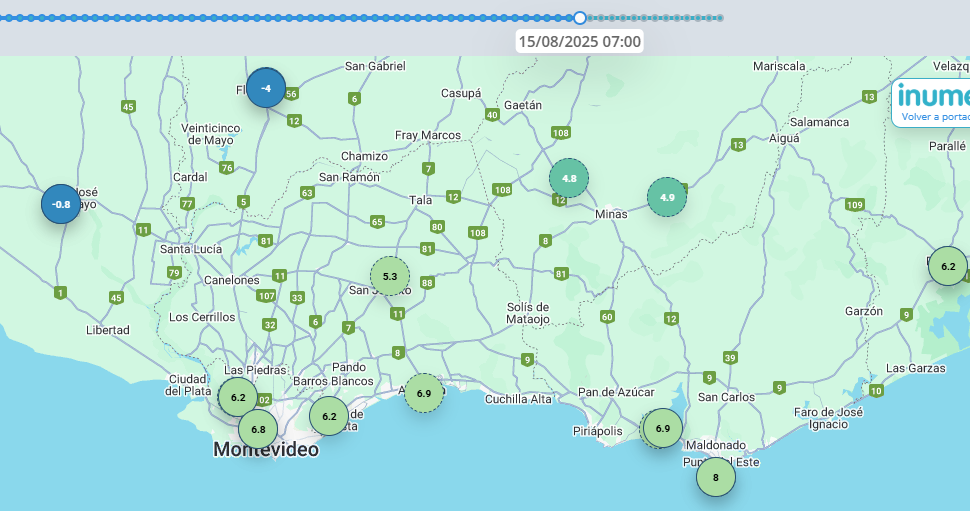970x511 pixels.
Task: Click the 15/08/2025 07:00 date label
Action: tap(579, 42)
